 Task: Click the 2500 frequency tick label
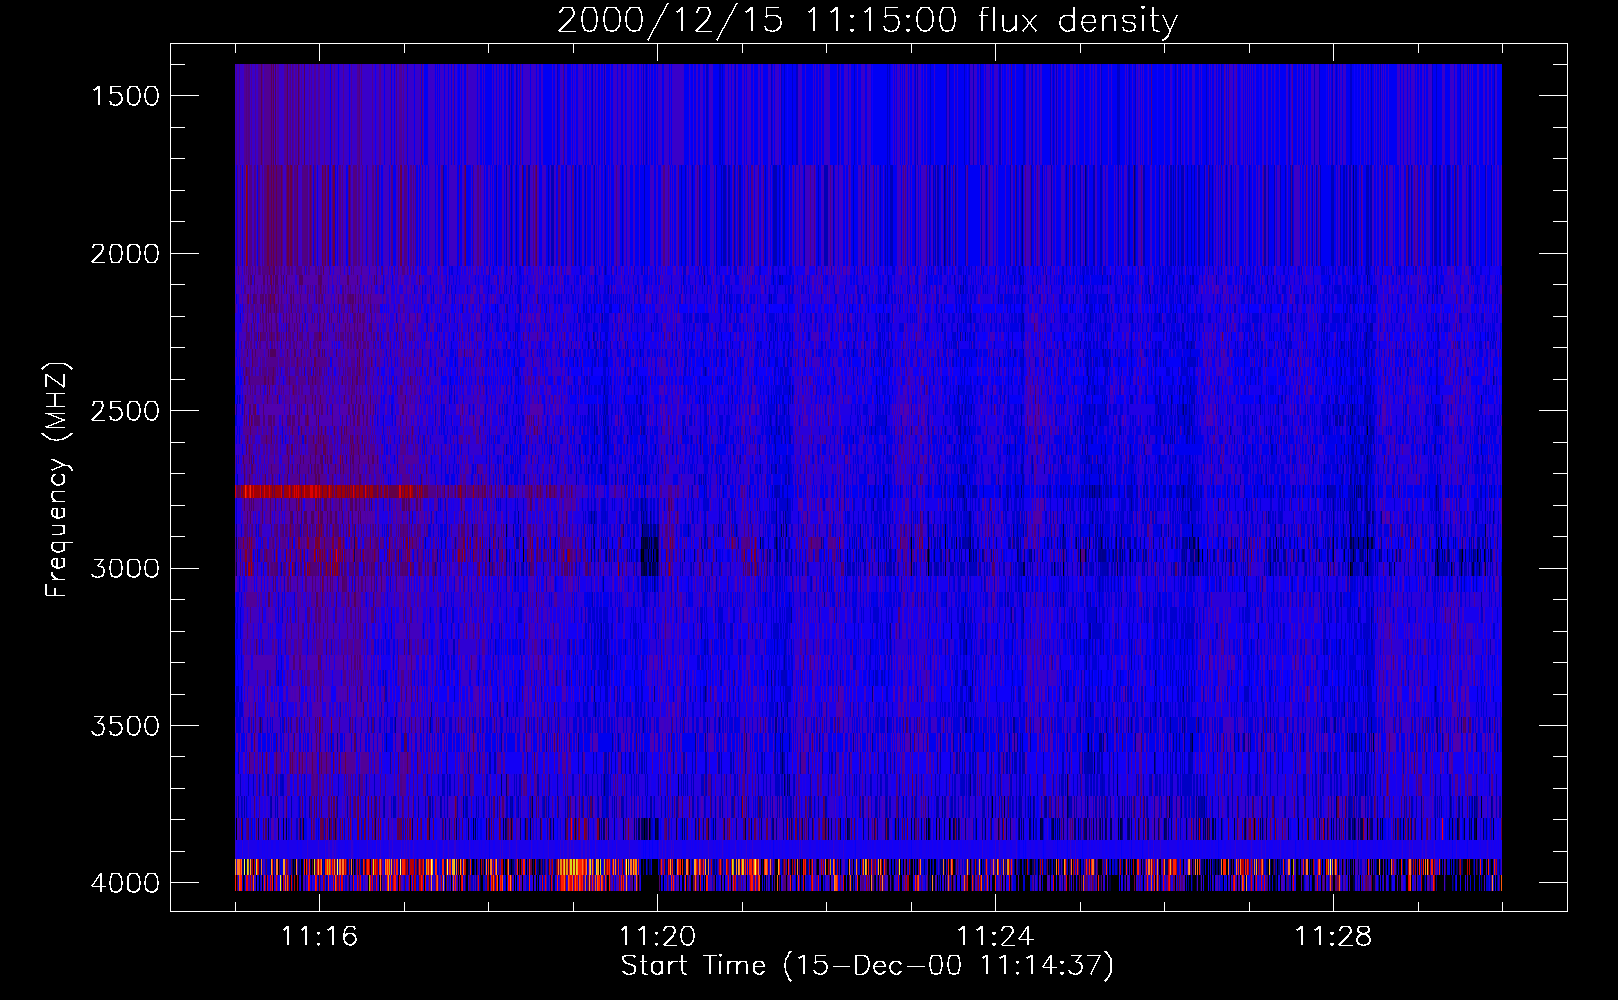(x=125, y=411)
